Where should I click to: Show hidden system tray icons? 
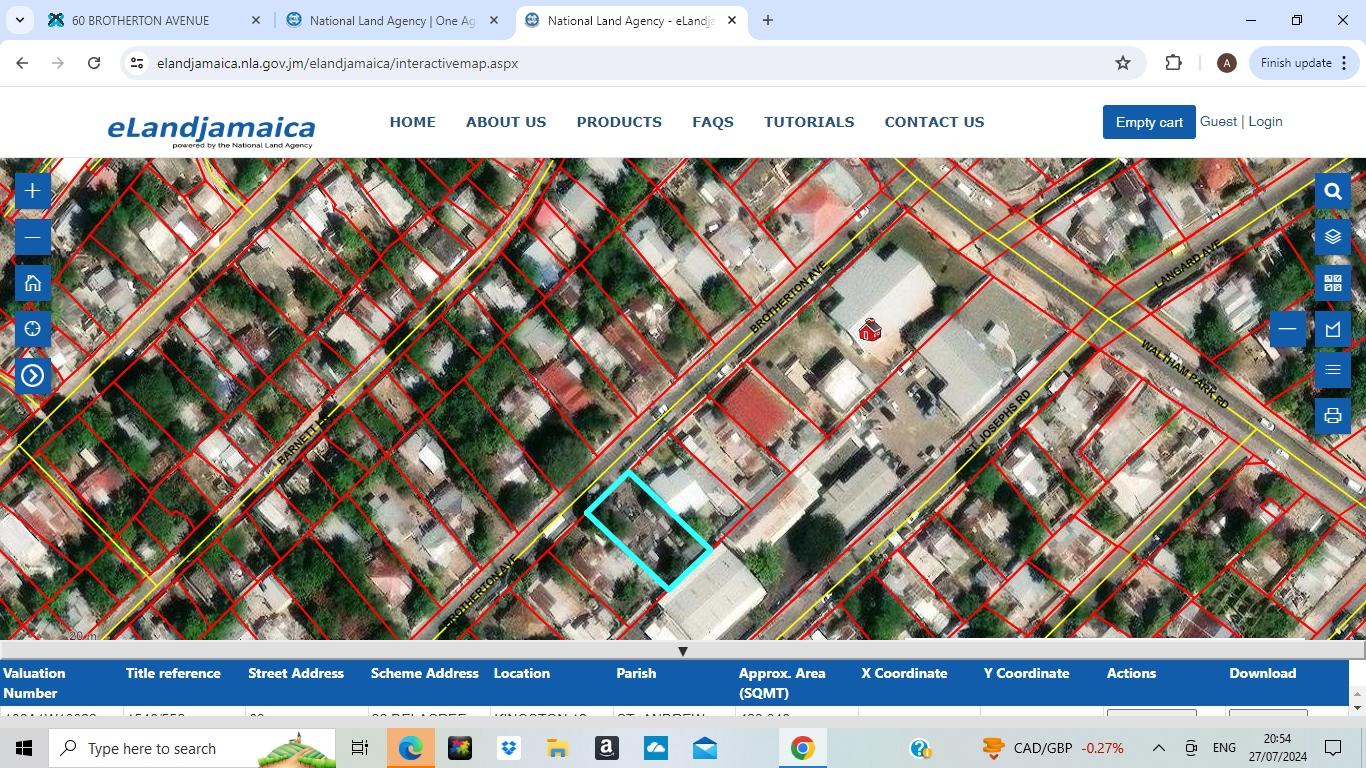(1159, 748)
